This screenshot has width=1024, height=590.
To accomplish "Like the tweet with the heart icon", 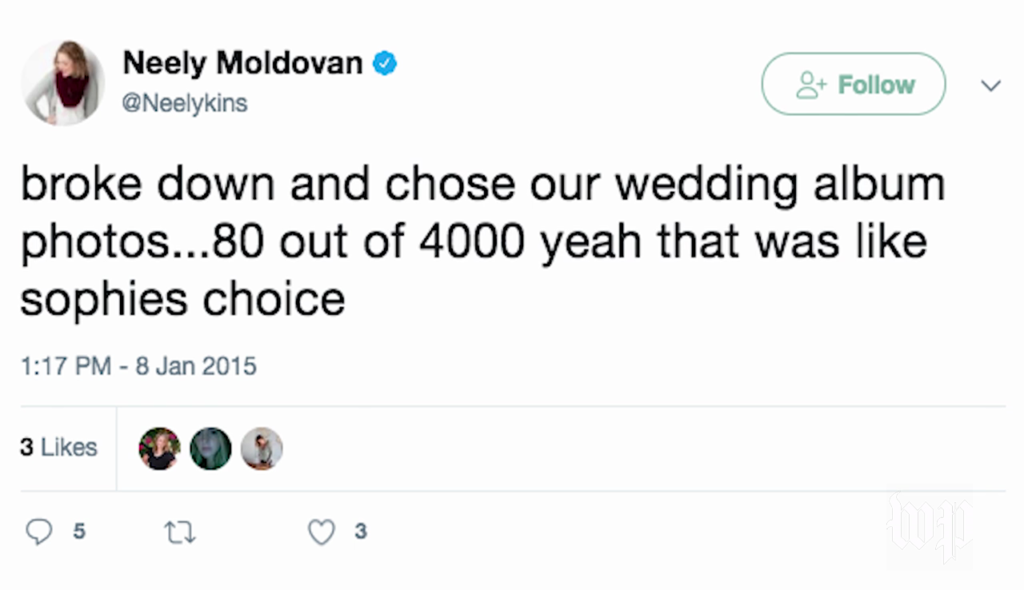I will click(321, 533).
